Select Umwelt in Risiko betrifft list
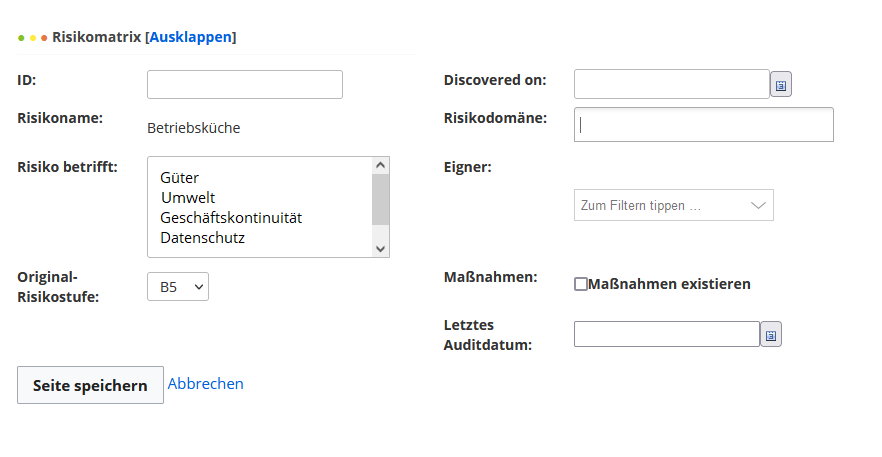 tap(188, 198)
